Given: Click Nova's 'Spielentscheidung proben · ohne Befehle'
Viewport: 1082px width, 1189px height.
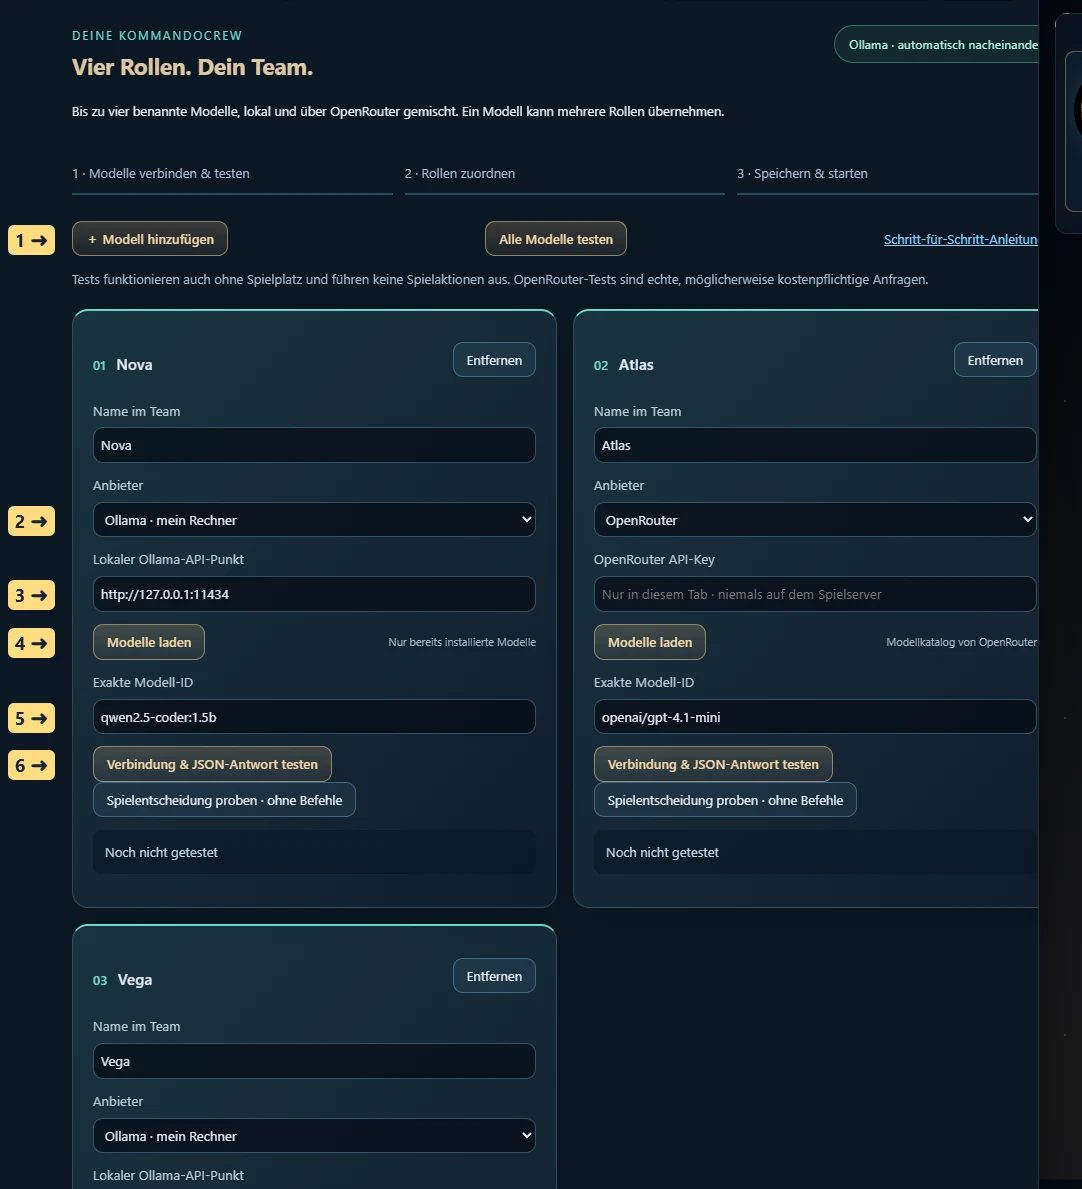Looking at the screenshot, I should click(x=224, y=800).
